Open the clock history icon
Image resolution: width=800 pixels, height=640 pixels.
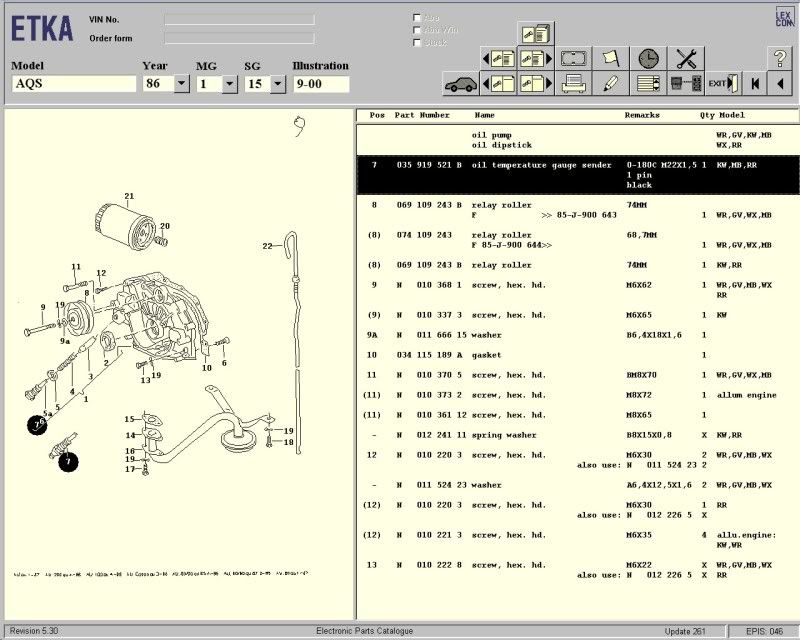648,59
